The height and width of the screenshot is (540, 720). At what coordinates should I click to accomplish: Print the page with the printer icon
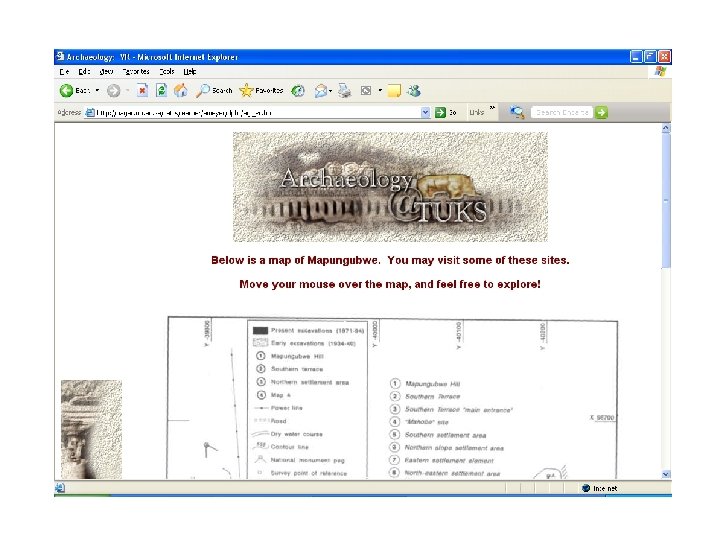[344, 91]
